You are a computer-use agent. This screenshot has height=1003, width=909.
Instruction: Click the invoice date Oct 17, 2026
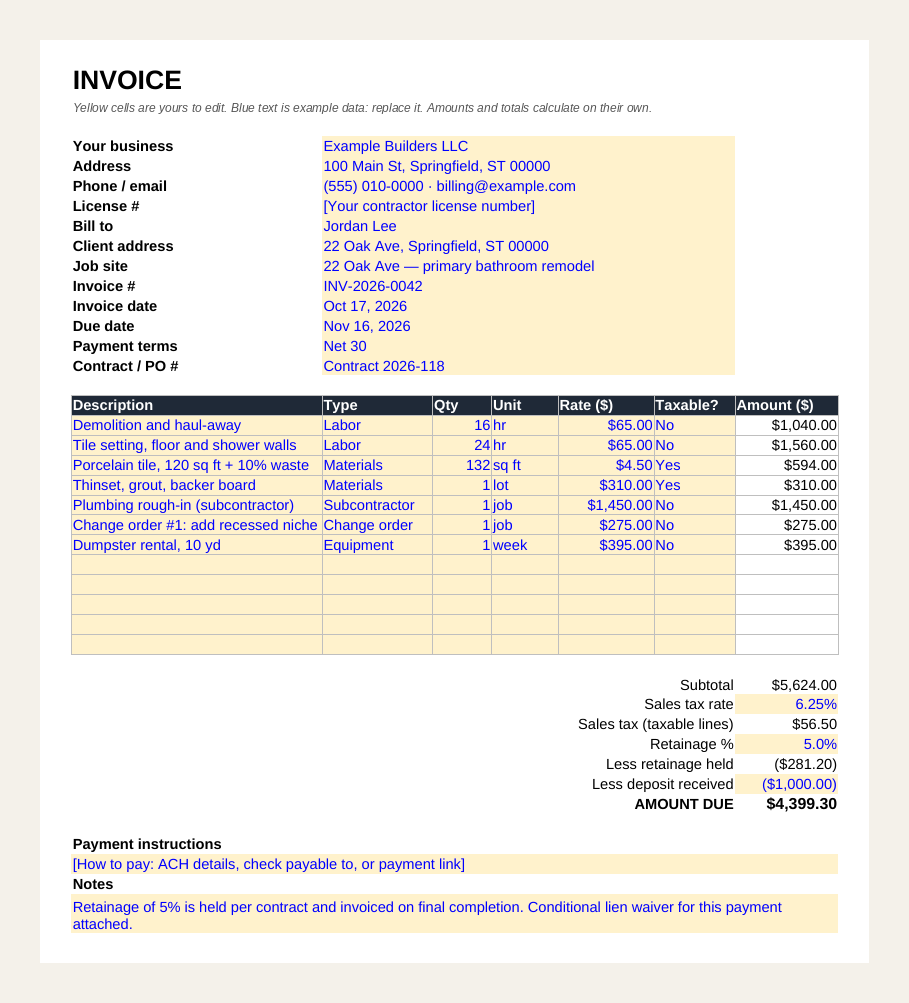[x=528, y=306]
